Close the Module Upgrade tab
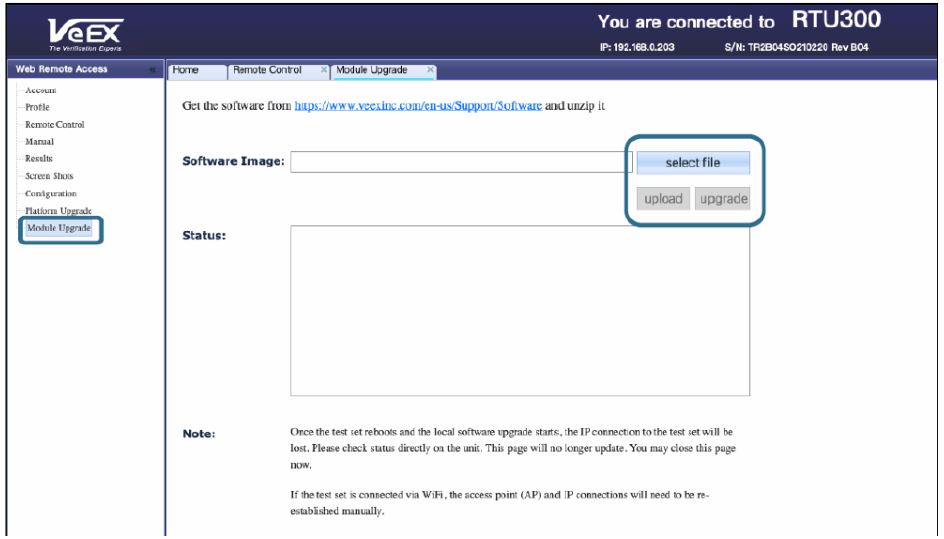Viewport: 944px width, 539px height. [x=430, y=70]
